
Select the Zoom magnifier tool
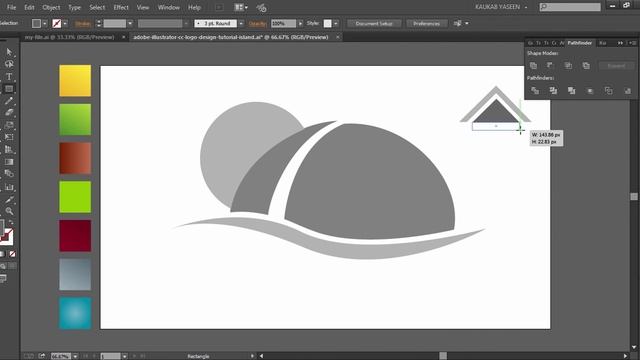9,211
